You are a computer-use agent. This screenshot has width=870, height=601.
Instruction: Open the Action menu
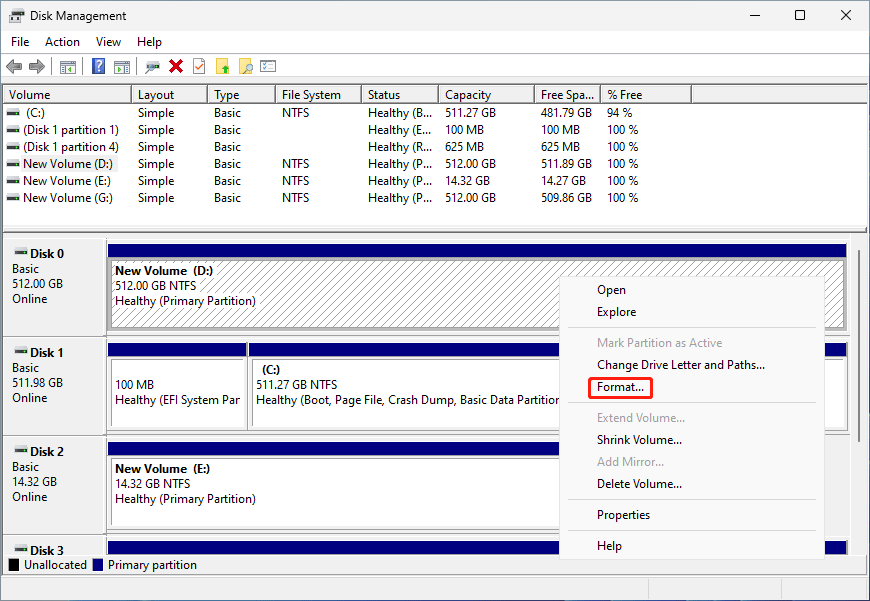(62, 42)
